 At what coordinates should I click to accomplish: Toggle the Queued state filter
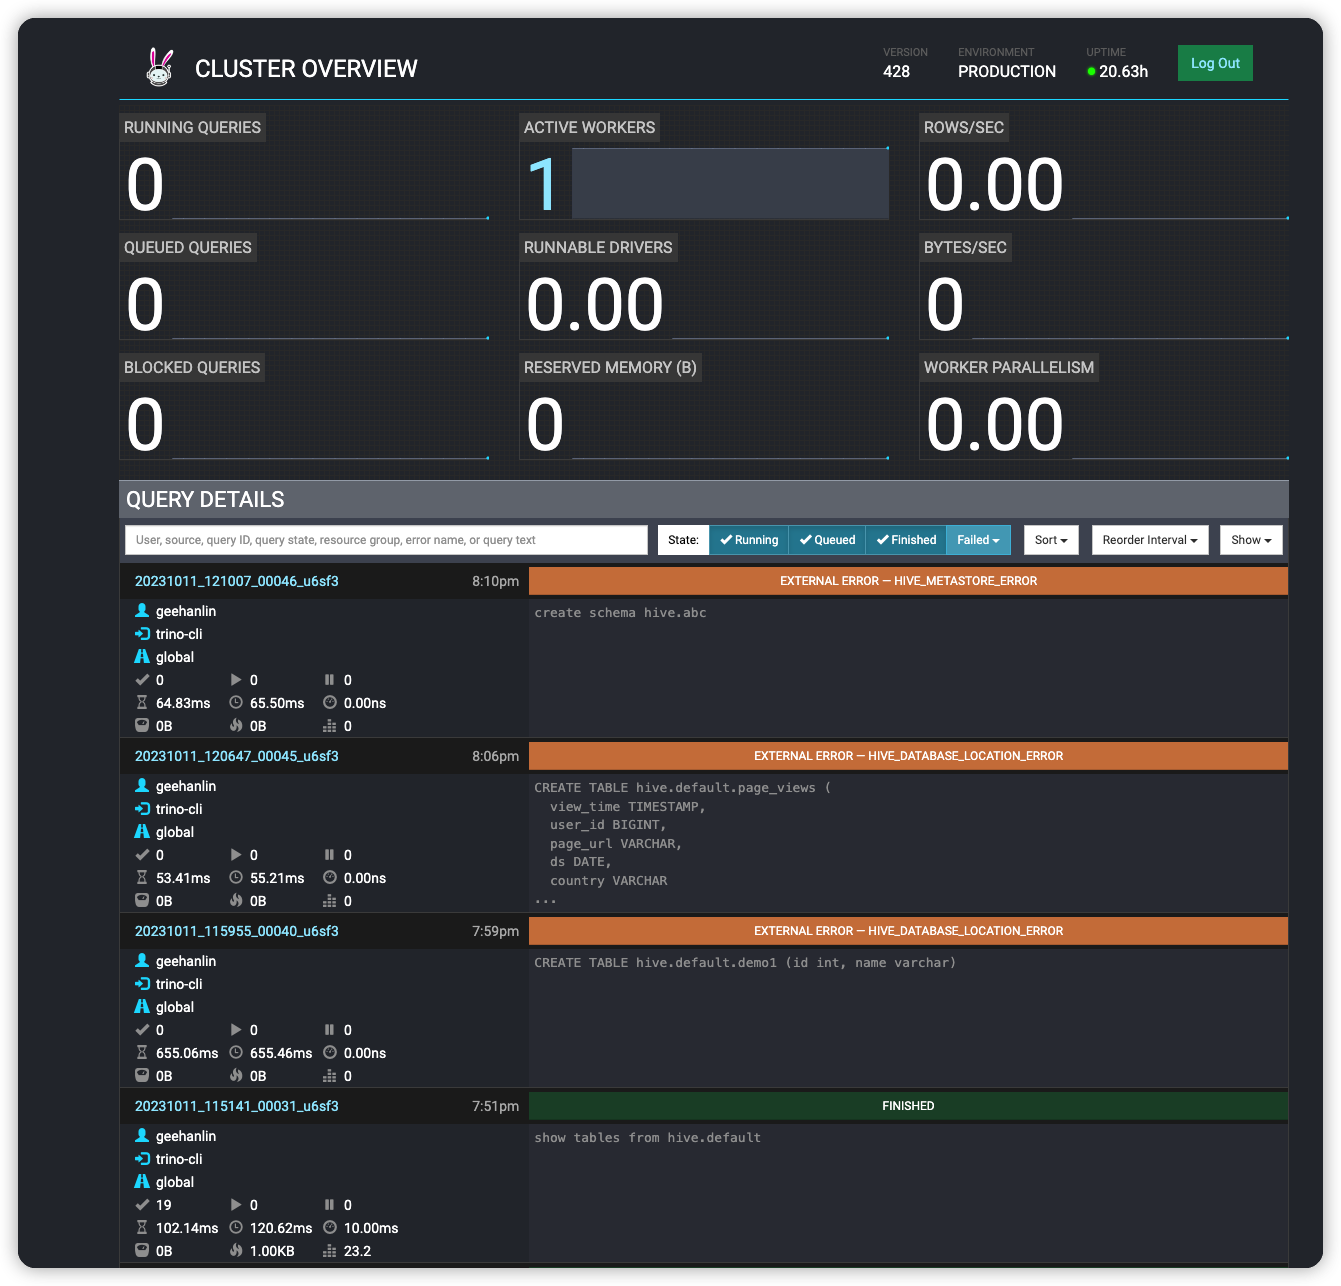(x=827, y=540)
